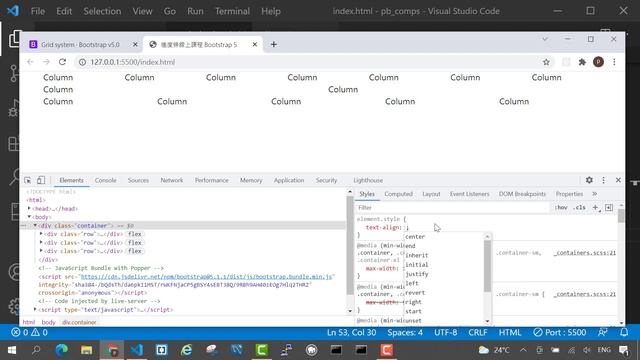Collapse the body element node

[29, 217]
